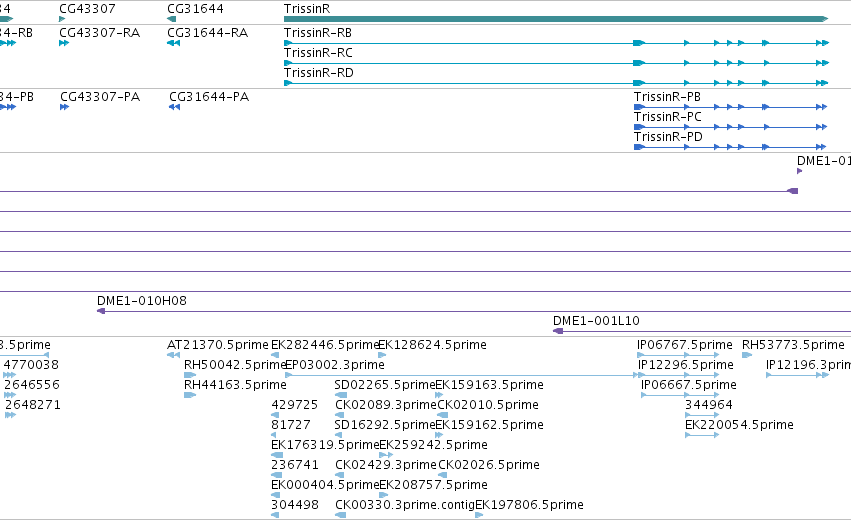Screen dimensions: 851x520
Task: Click the CK02026.5prime EST label
Action: tap(488, 465)
